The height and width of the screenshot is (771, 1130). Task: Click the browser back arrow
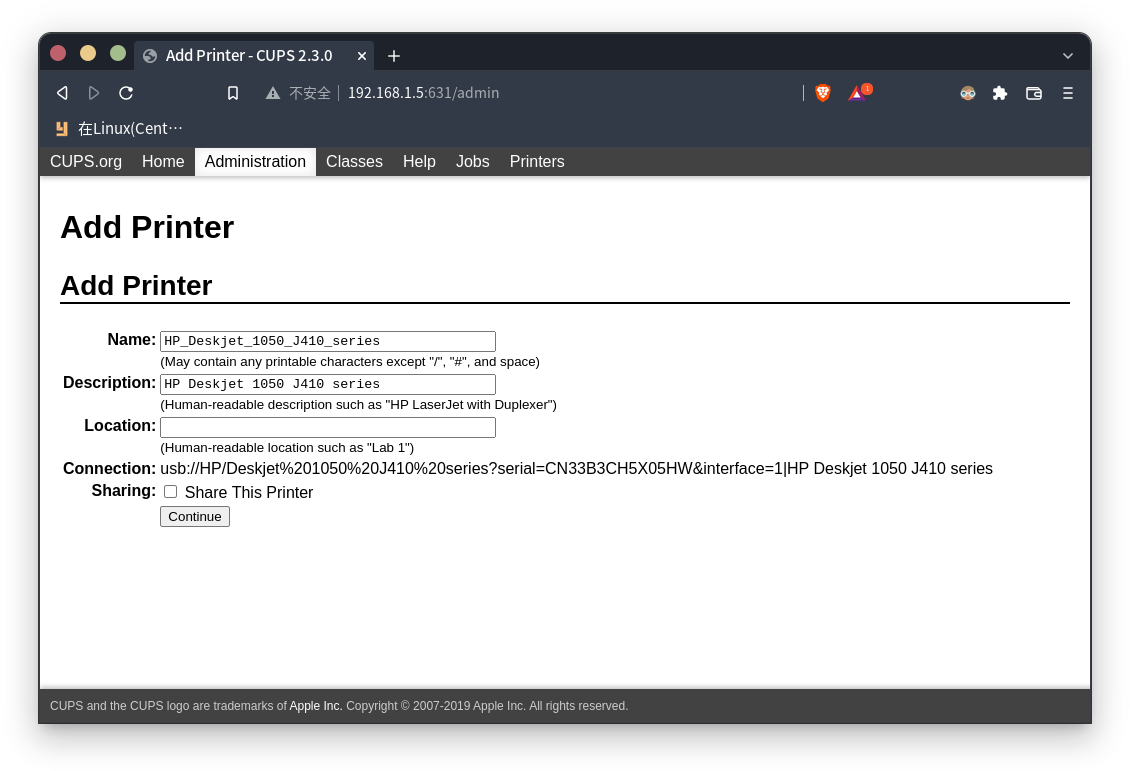62,93
